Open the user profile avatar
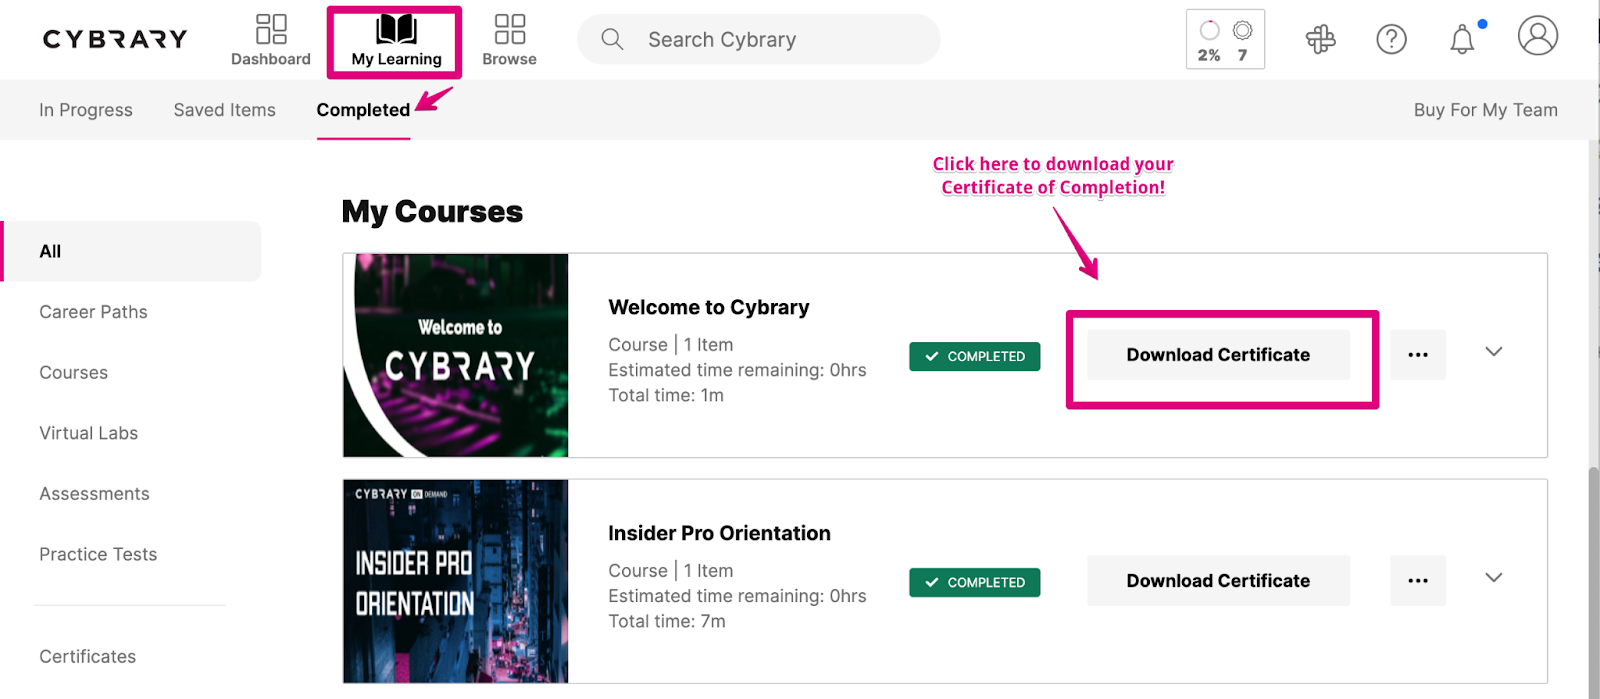Image resolution: width=1600 pixels, height=699 pixels. (x=1538, y=36)
